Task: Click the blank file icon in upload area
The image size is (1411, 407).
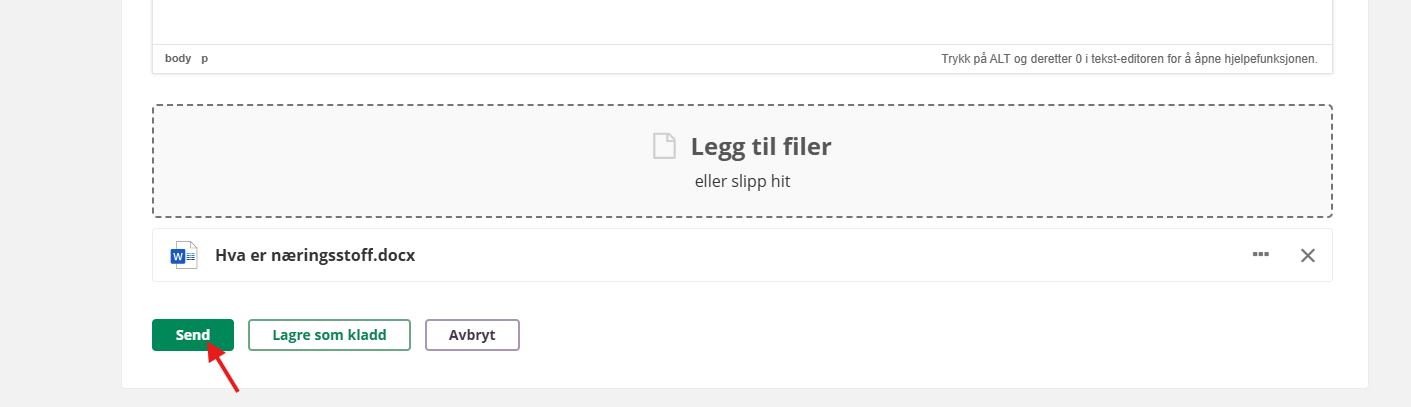Action: point(664,147)
